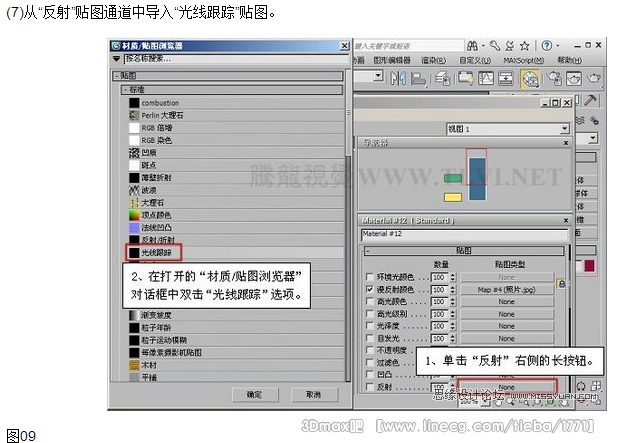Screen dimensions: 623x443
Task: Select the Mirror tool icon
Action: [x=398, y=78]
